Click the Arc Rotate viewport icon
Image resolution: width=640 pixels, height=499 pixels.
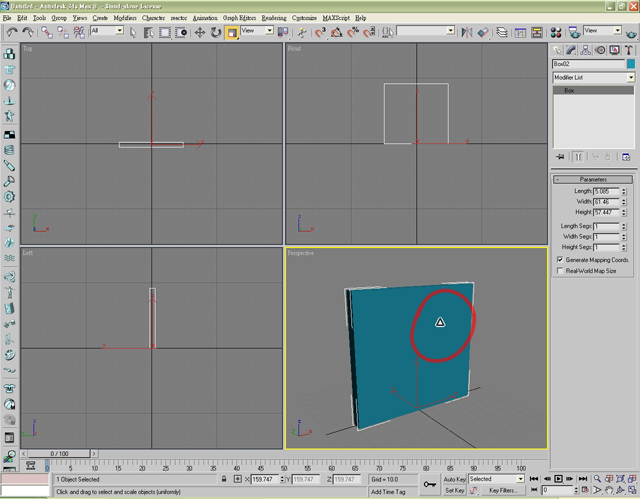coord(620,490)
